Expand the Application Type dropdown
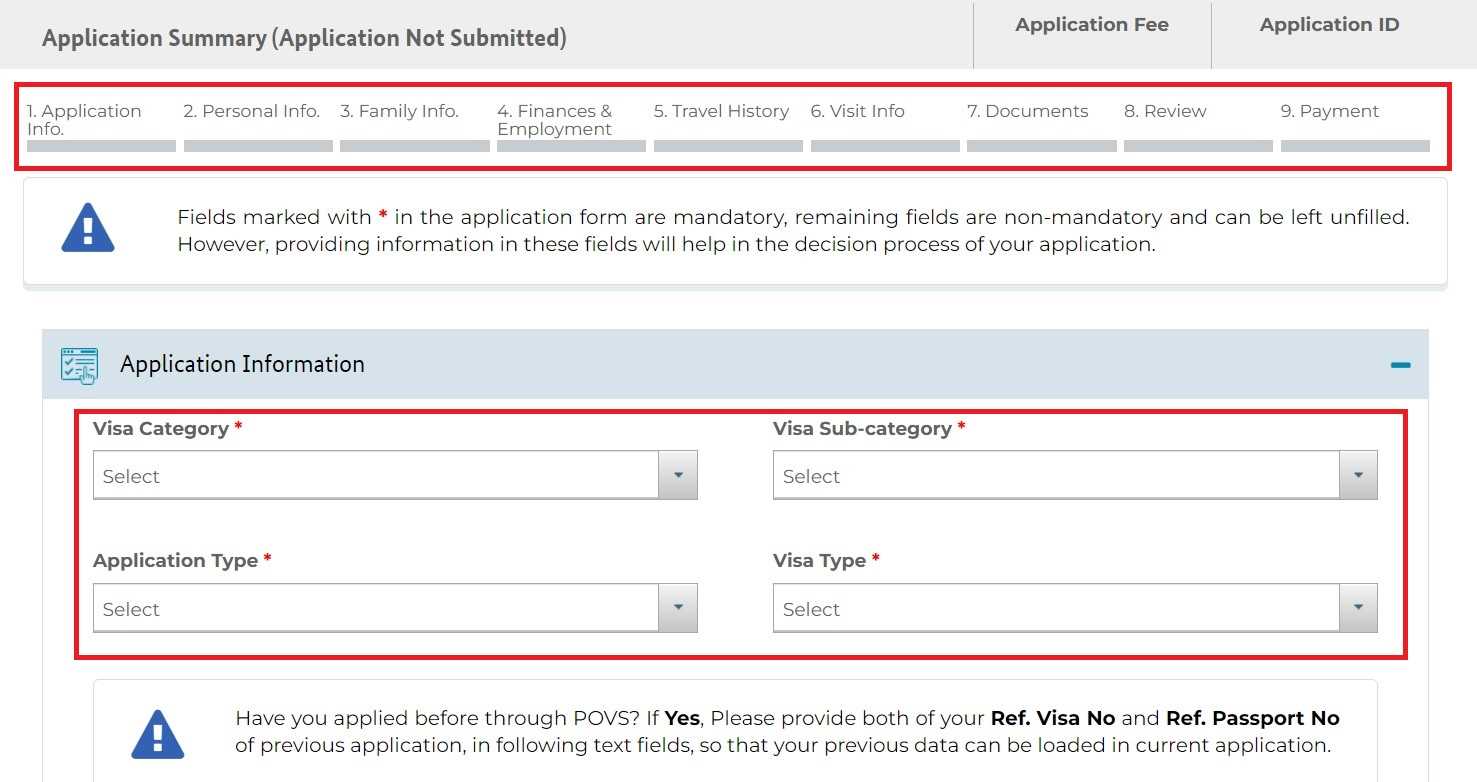 (394, 609)
